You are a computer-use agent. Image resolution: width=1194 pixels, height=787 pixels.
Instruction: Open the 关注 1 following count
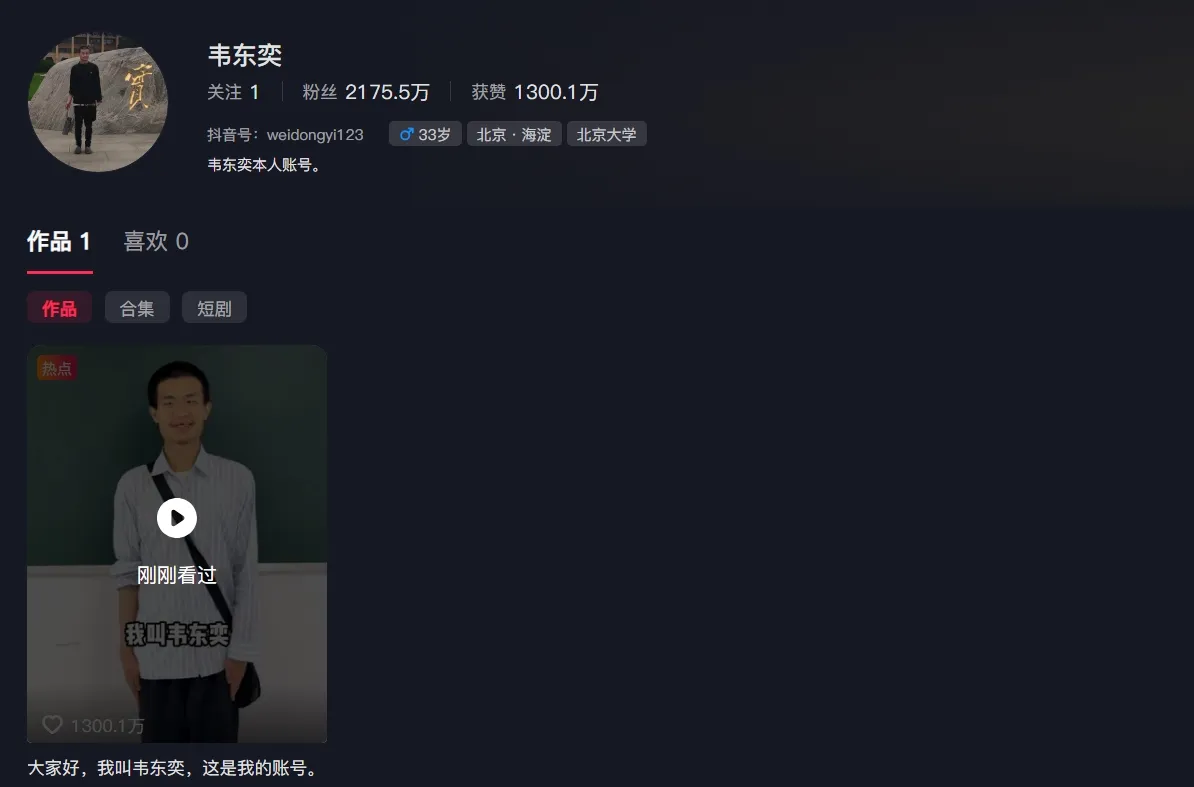point(234,92)
